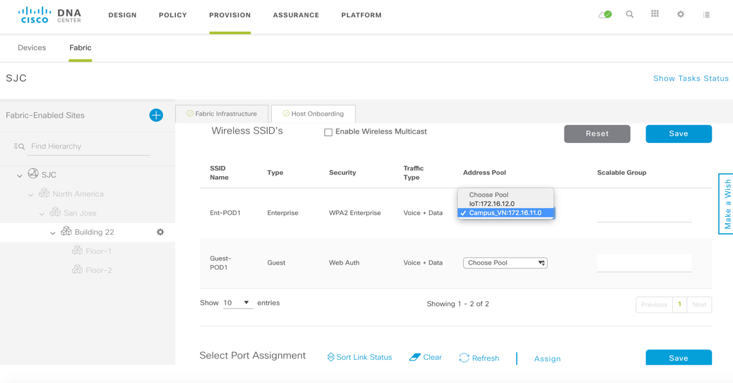Switch to the Devices tab
This screenshot has width=733, height=383.
point(32,48)
